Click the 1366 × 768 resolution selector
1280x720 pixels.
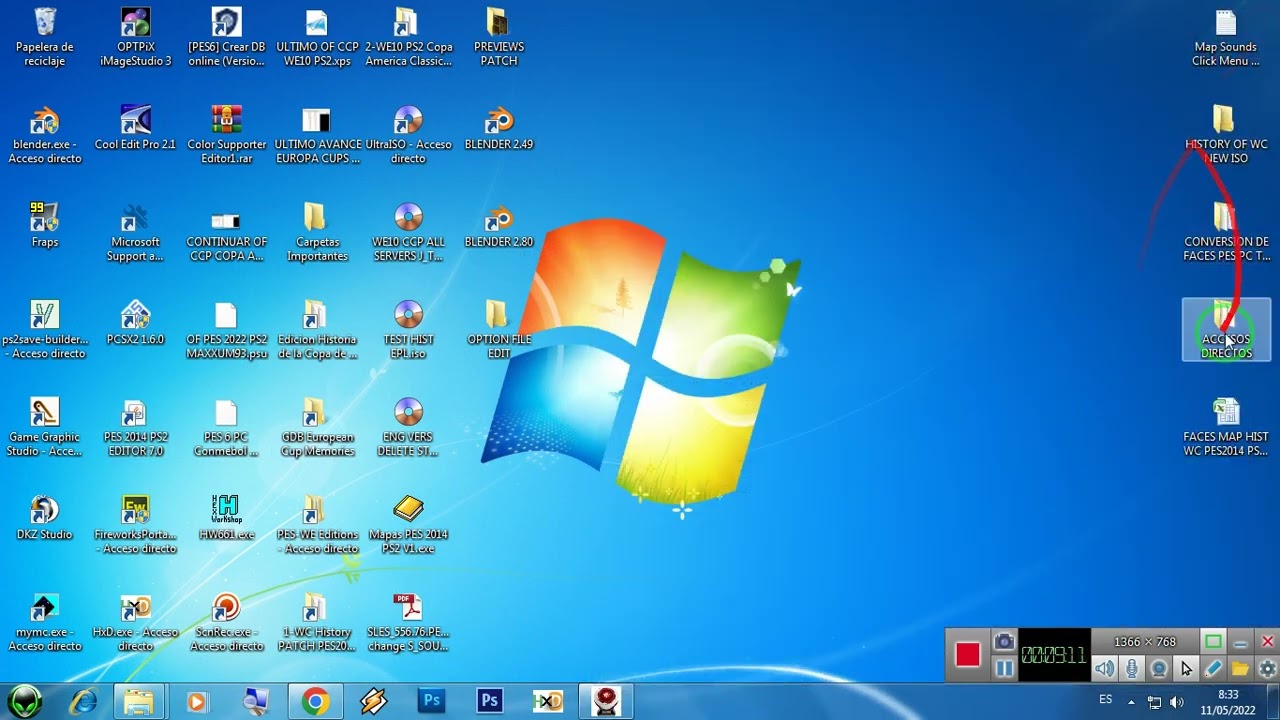point(1145,642)
